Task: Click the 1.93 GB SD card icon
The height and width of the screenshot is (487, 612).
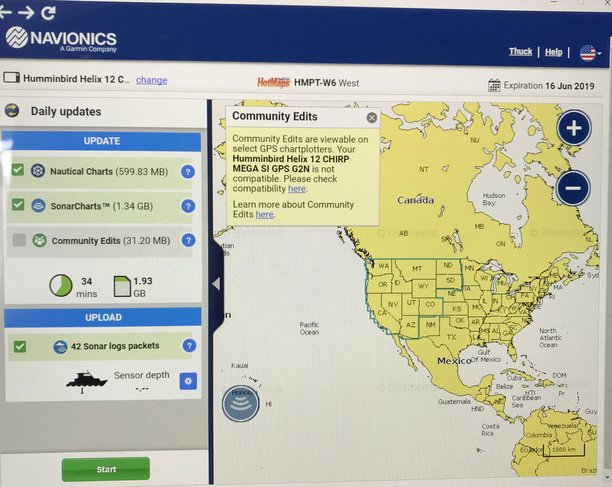Action: (x=122, y=286)
